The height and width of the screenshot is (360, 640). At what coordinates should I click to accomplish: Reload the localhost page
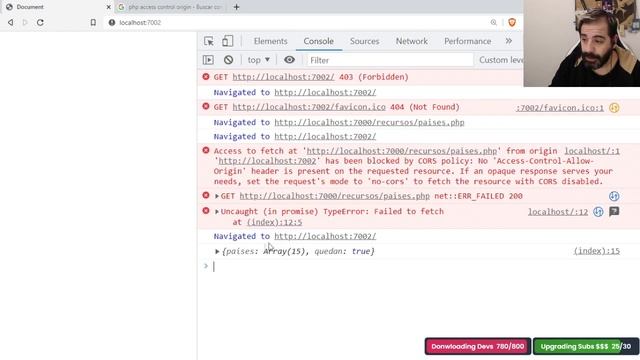[40, 22]
